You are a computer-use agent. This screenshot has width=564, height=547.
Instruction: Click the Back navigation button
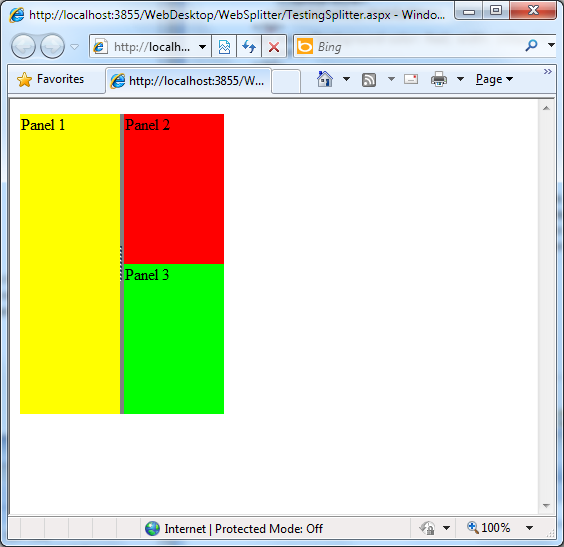(23, 46)
